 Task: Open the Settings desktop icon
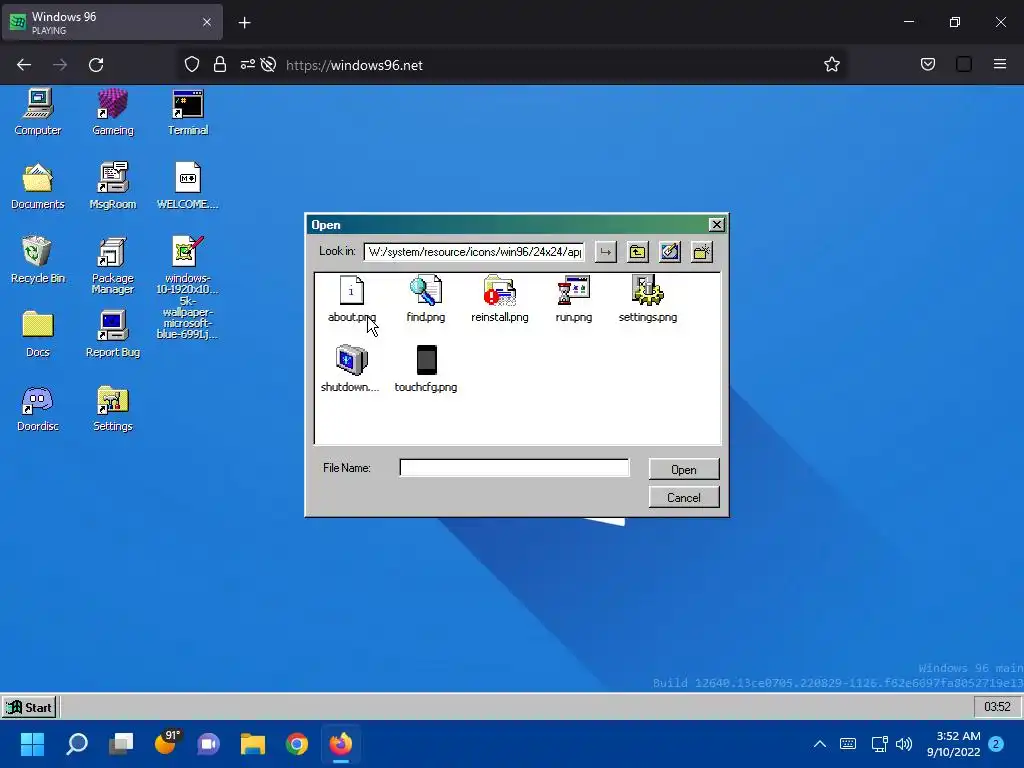(113, 408)
